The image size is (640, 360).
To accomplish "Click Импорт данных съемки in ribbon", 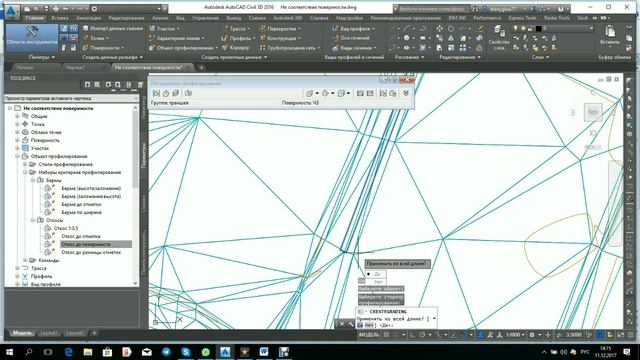I will pos(113,28).
